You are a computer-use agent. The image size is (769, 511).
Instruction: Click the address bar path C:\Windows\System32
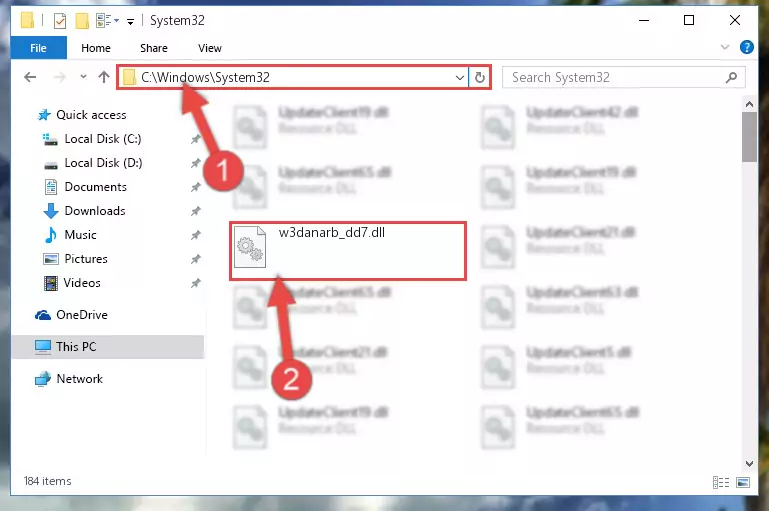[205, 77]
